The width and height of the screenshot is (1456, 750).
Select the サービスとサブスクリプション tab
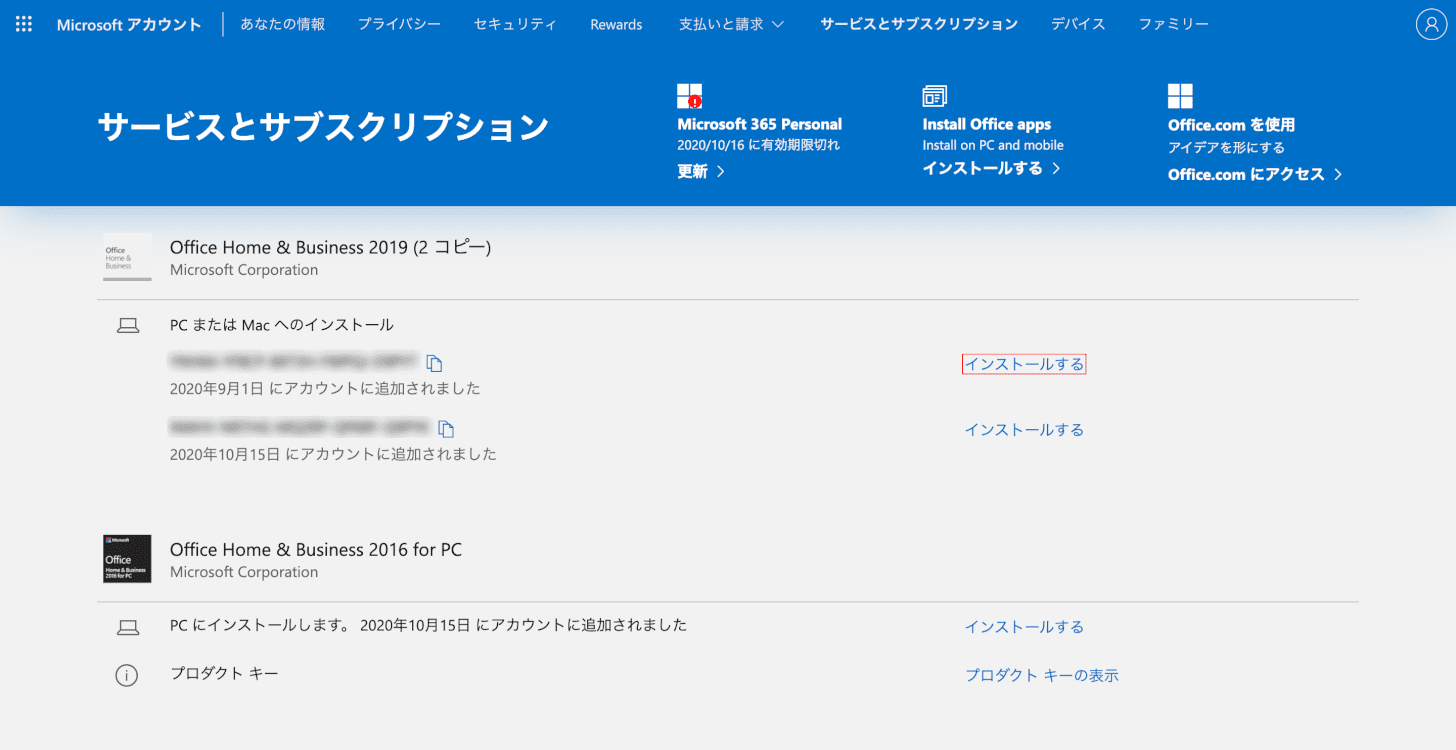coord(919,24)
